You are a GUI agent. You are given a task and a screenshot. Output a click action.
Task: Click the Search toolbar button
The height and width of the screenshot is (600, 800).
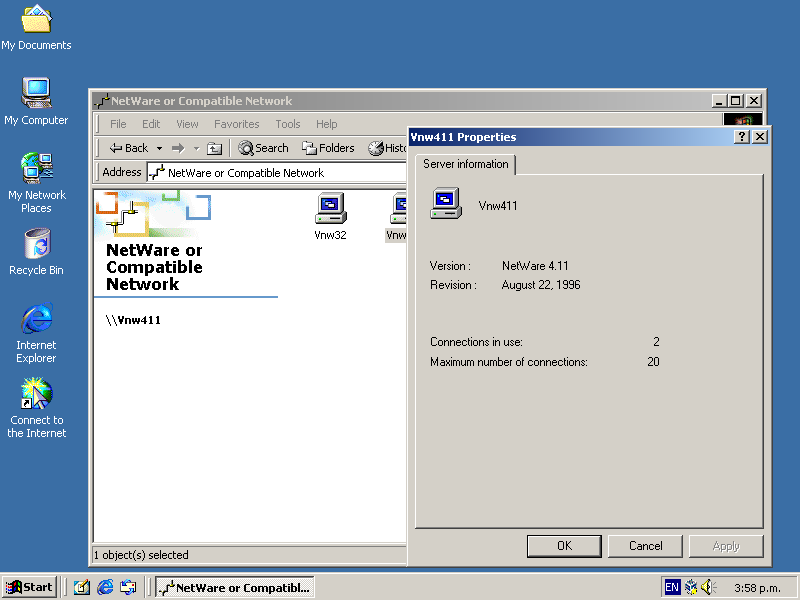click(263, 148)
